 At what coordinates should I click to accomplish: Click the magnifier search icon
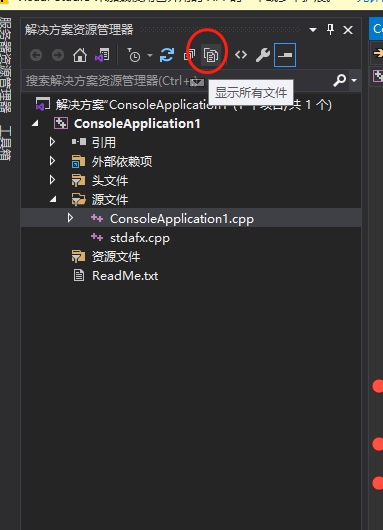[340, 80]
